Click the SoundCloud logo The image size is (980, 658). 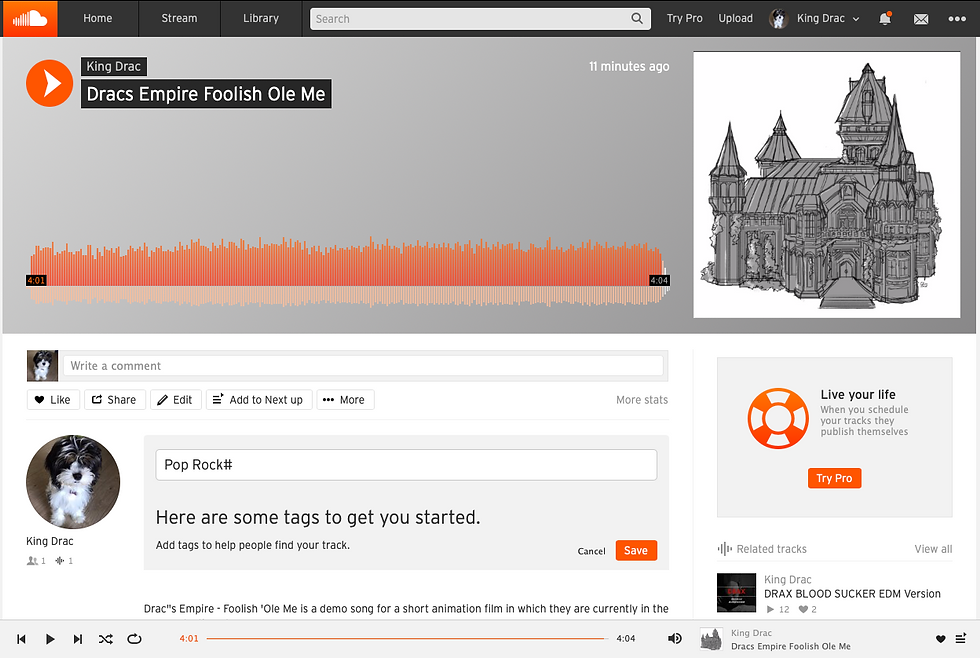click(x=30, y=19)
